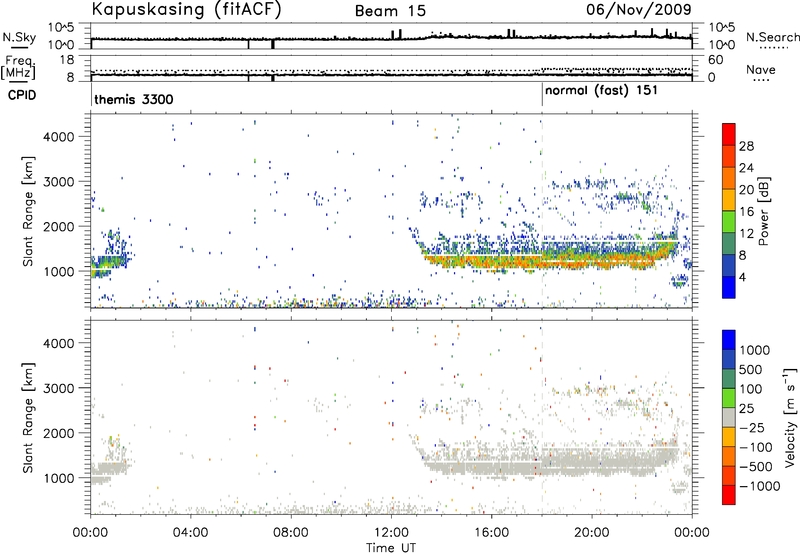Click the dashed CPID change line at 18:00
This screenshot has width=800, height=554.
pos(542,211)
